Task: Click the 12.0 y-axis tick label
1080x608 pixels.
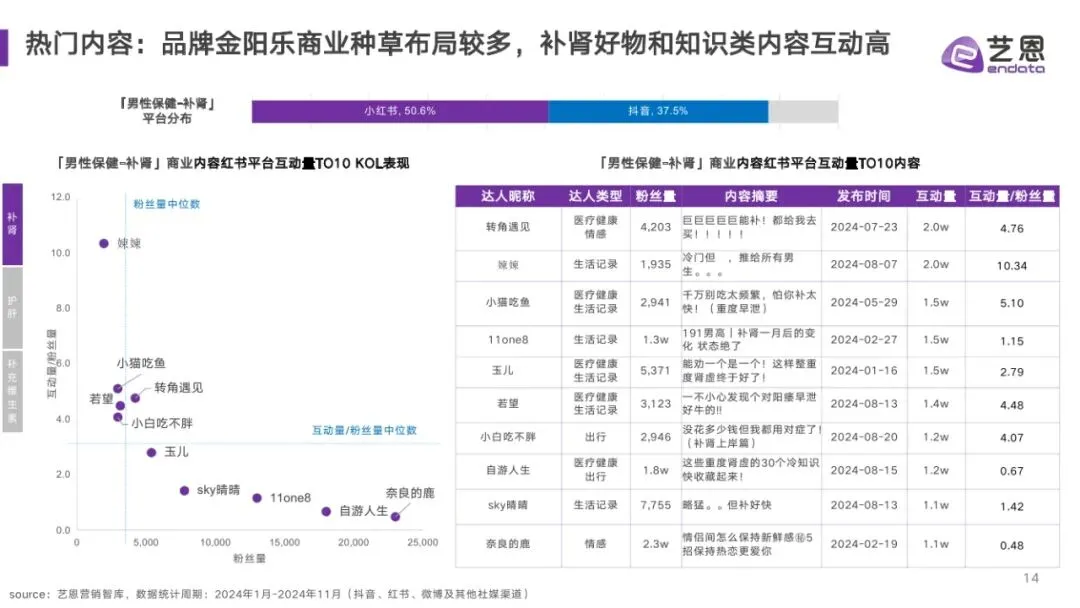Action: pyautogui.click(x=61, y=197)
